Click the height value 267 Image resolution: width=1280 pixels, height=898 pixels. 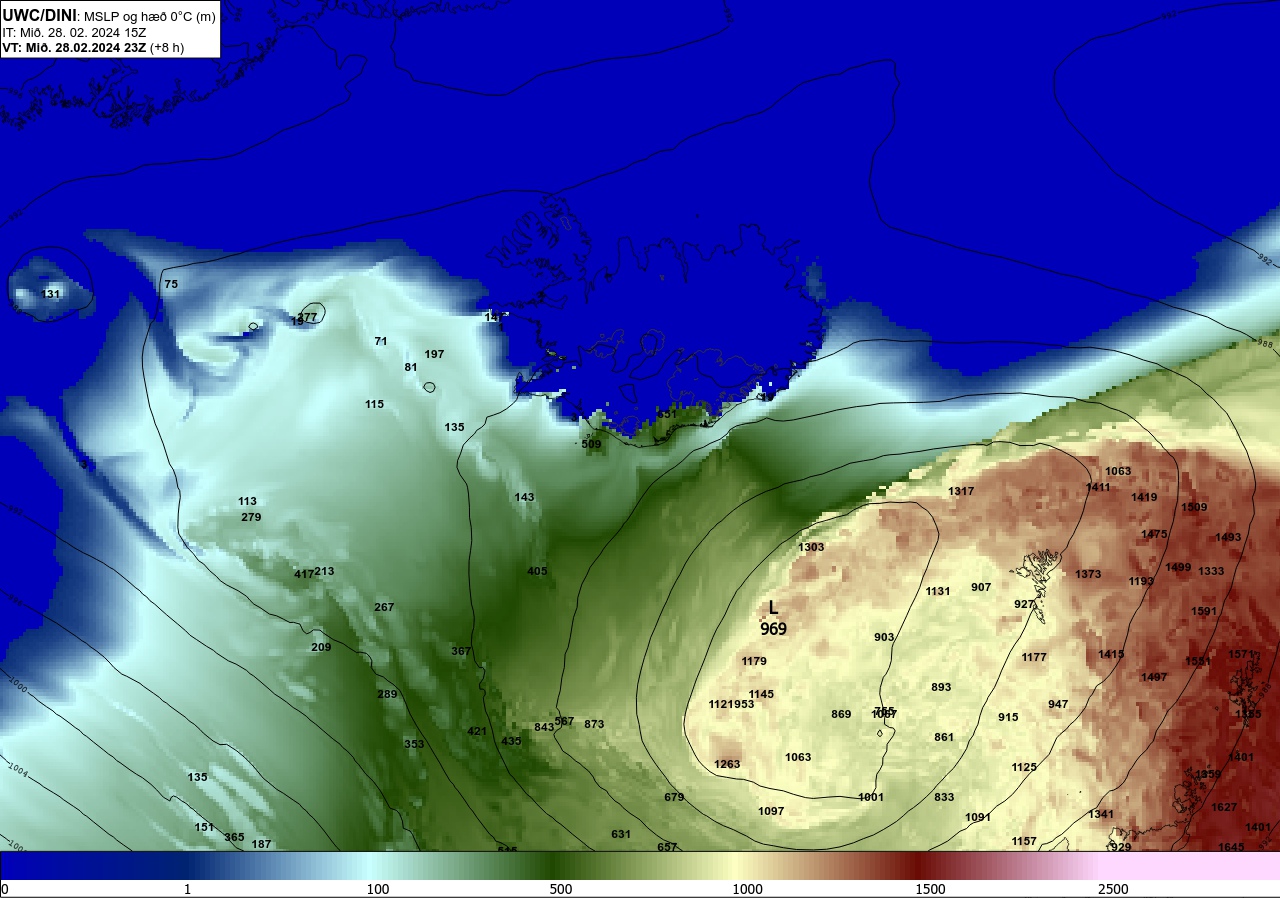tap(384, 607)
